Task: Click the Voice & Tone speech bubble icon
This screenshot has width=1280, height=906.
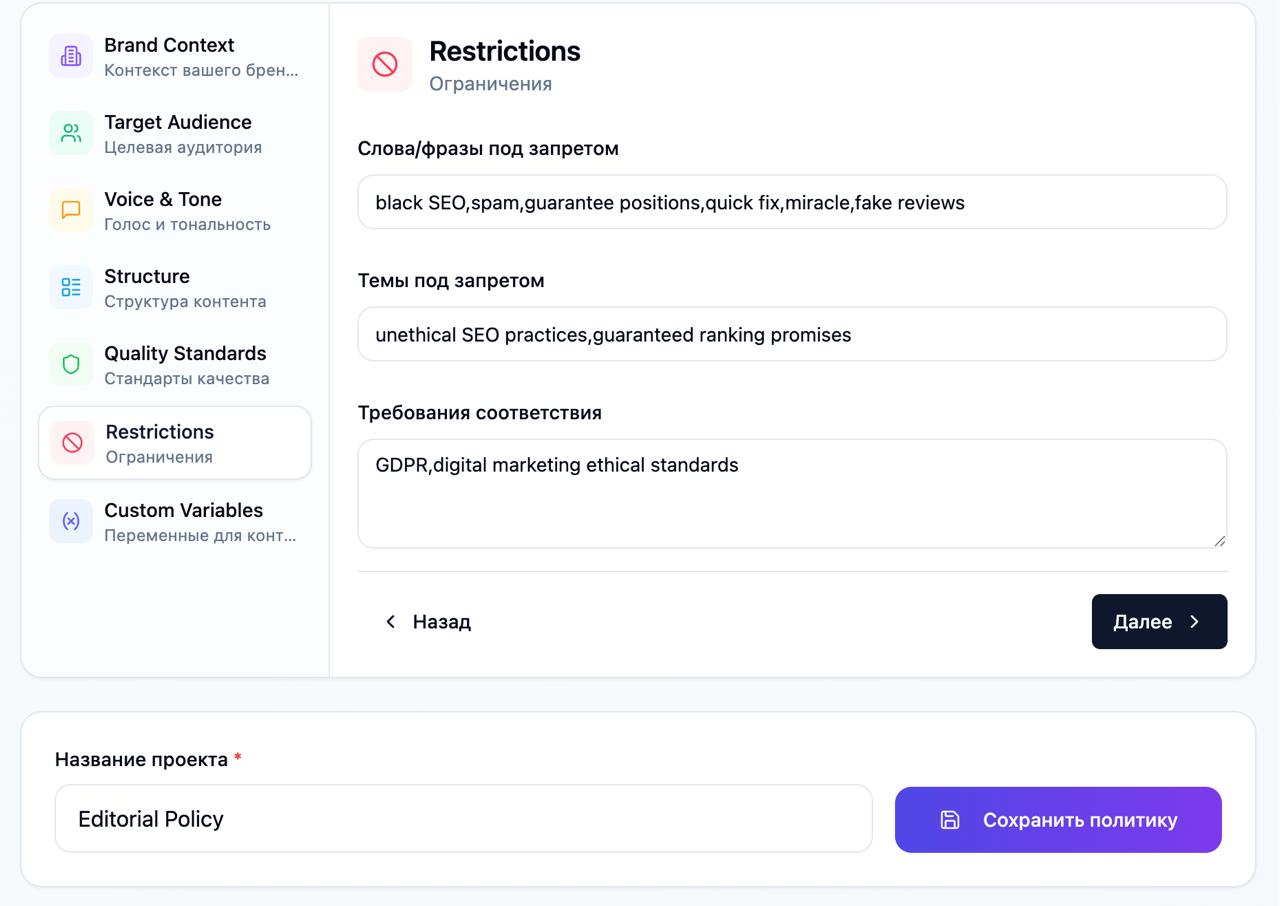Action: click(x=71, y=210)
